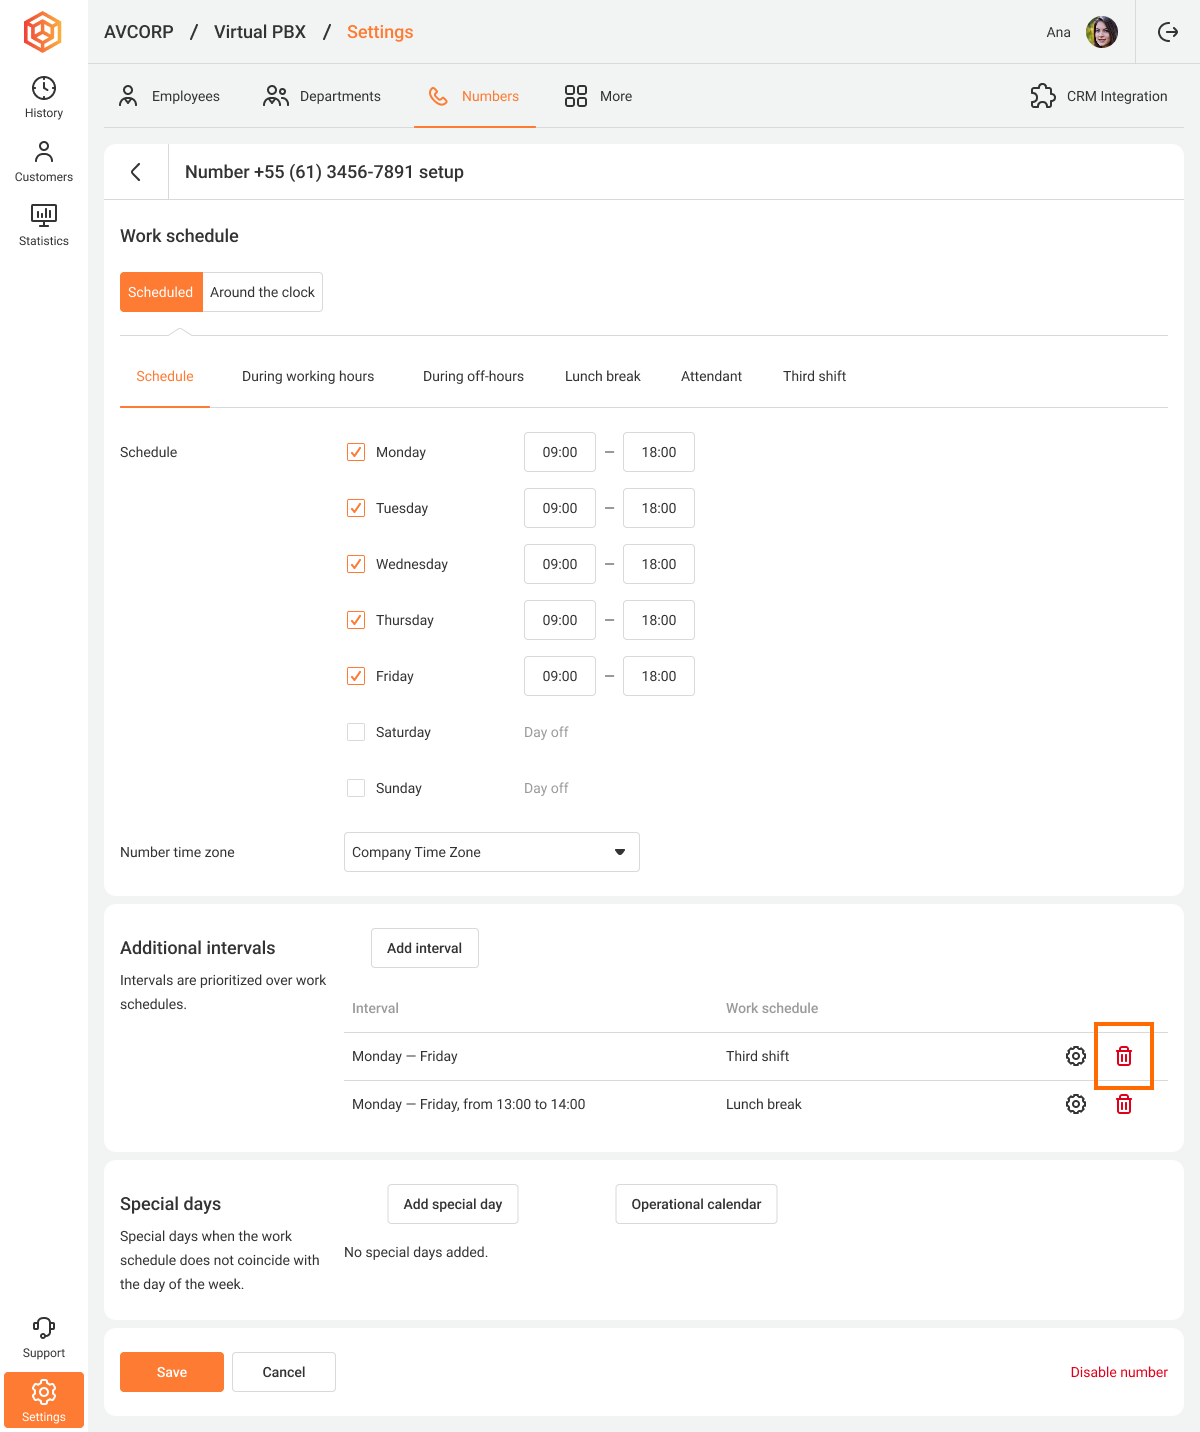Open During working hours tab
This screenshot has width=1200, height=1432.
(x=308, y=376)
